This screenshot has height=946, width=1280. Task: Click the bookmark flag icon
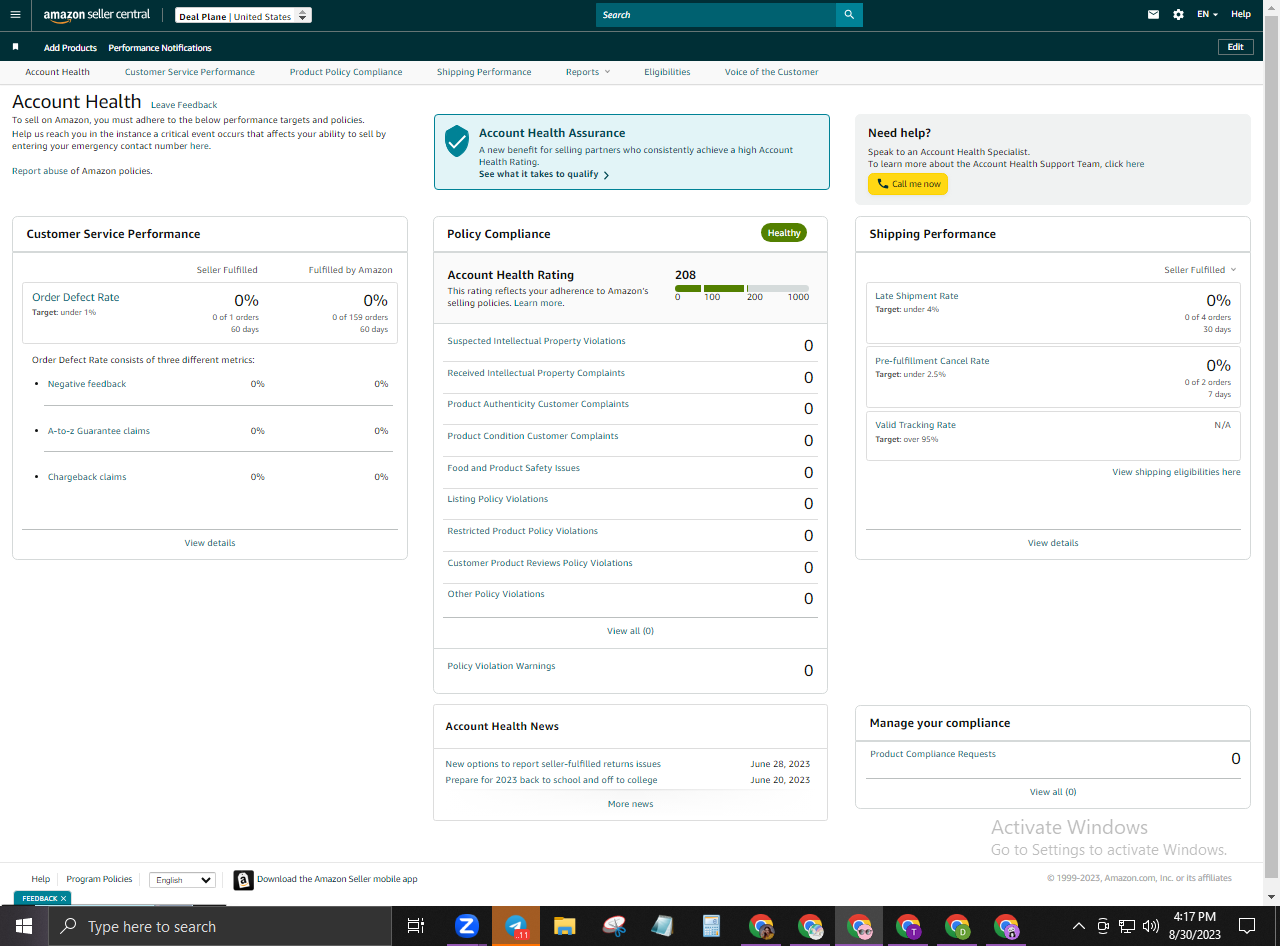(x=15, y=47)
